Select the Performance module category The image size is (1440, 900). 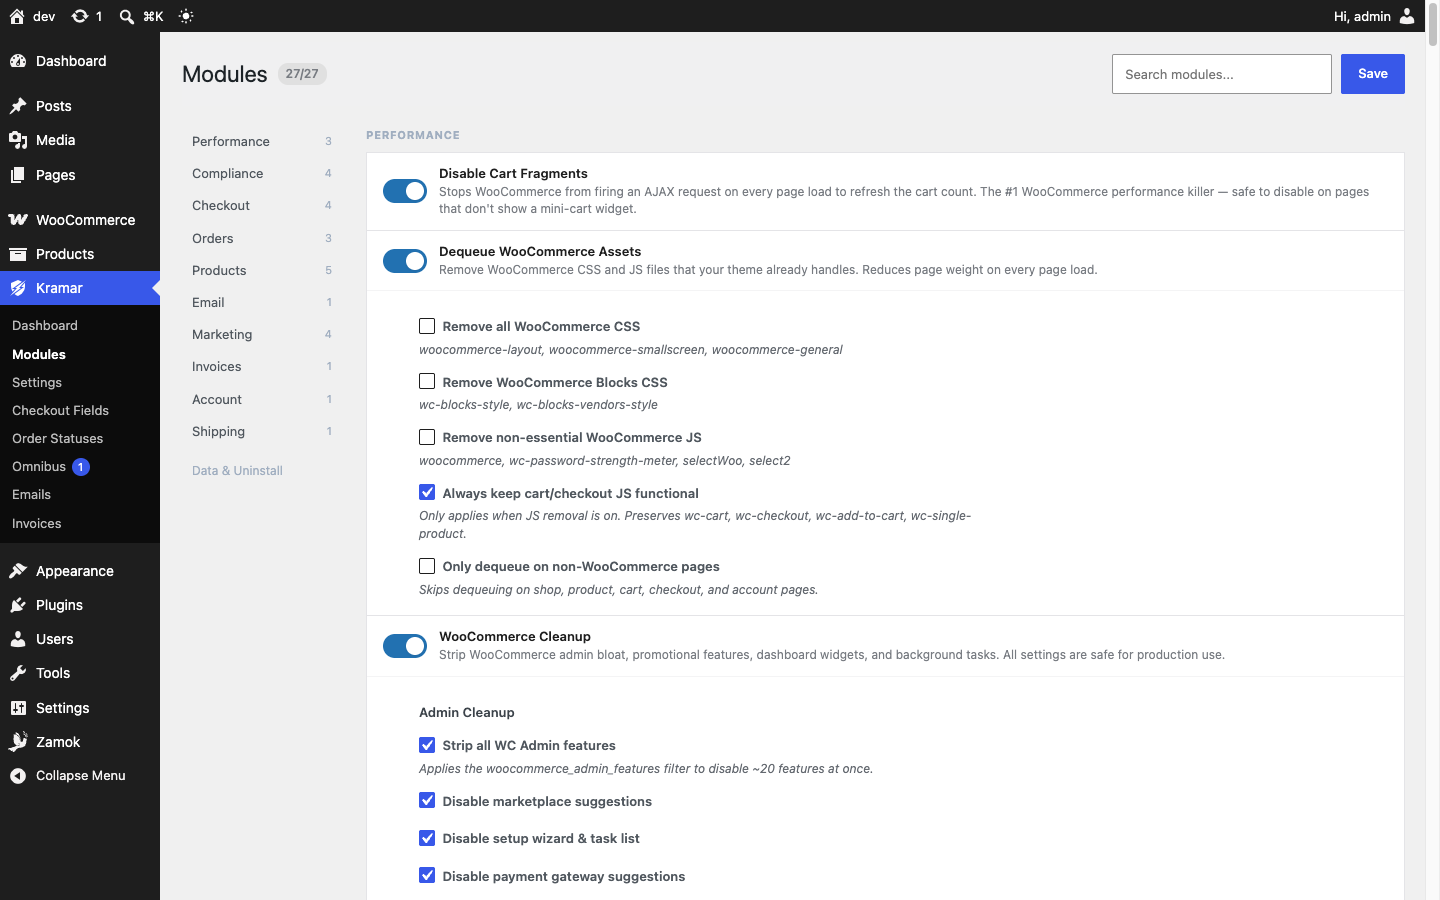tap(262, 141)
